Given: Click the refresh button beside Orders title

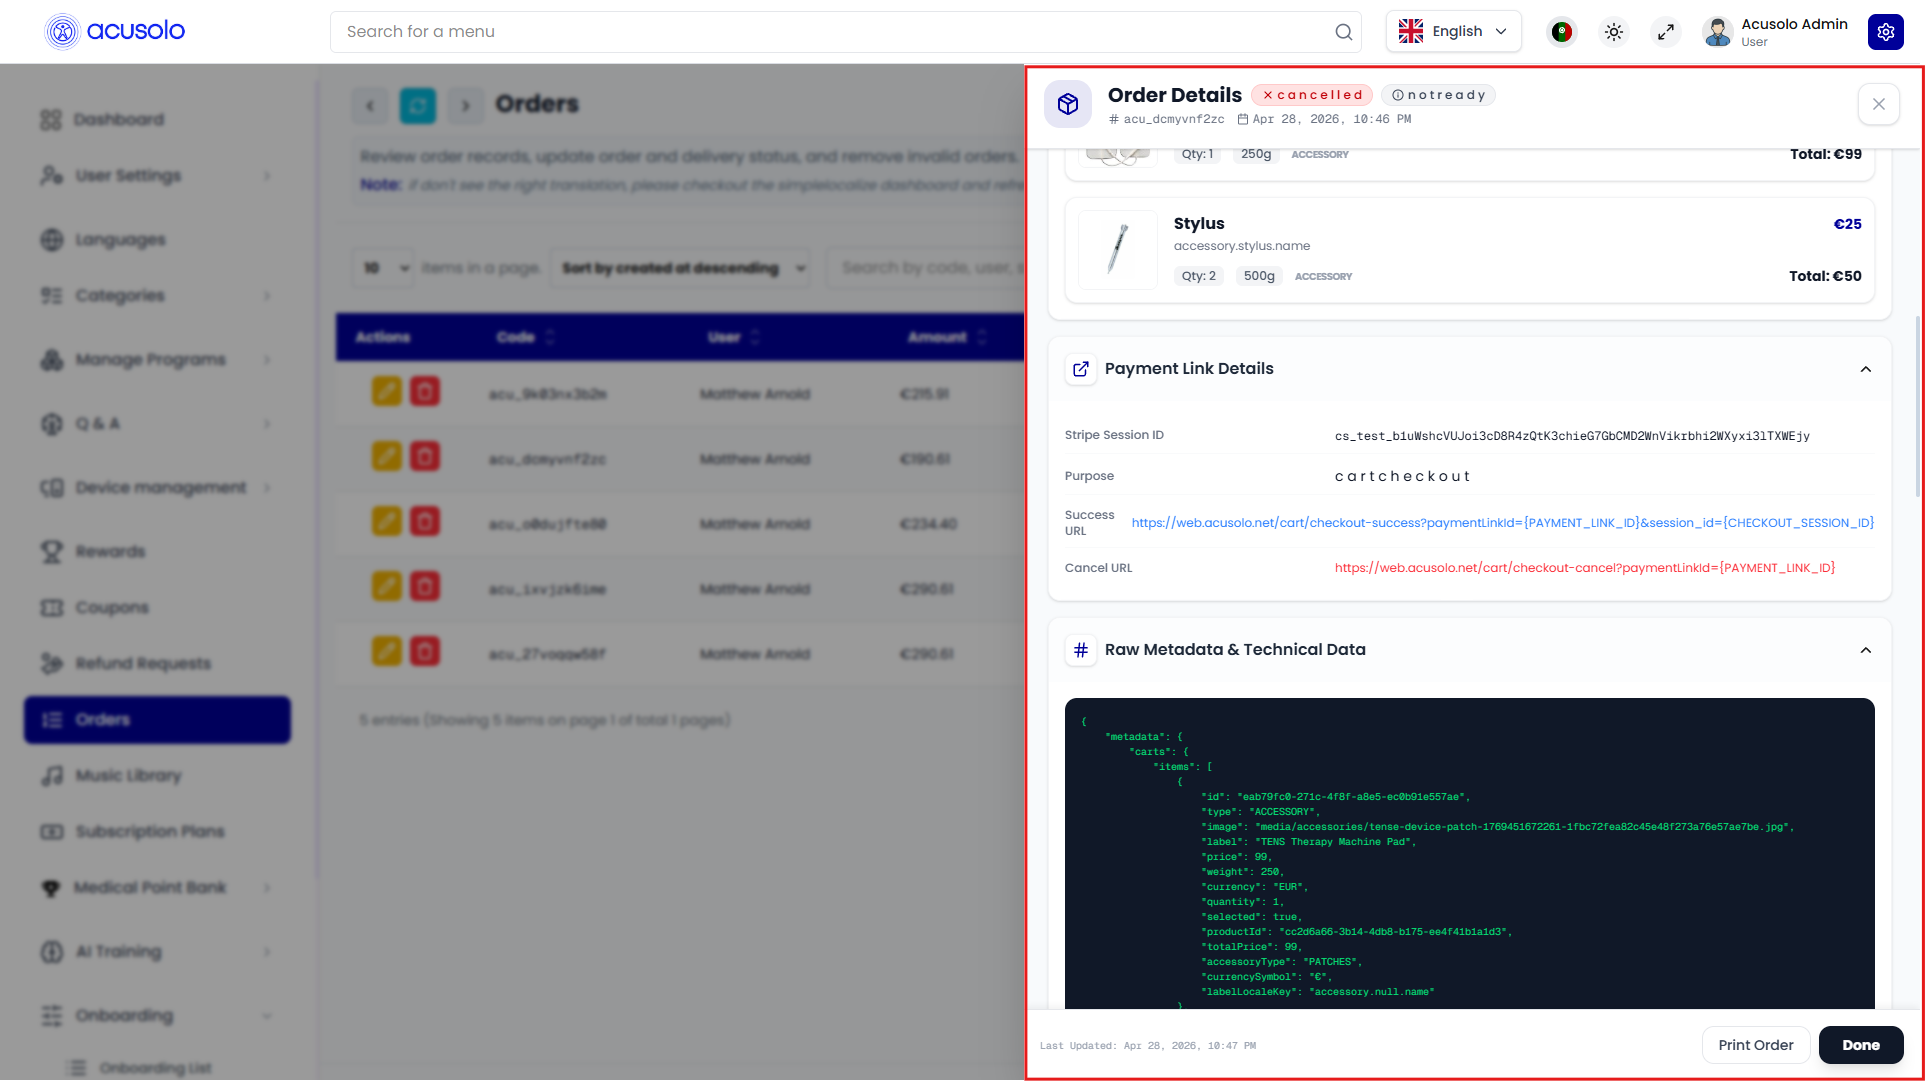Looking at the screenshot, I should click(418, 105).
